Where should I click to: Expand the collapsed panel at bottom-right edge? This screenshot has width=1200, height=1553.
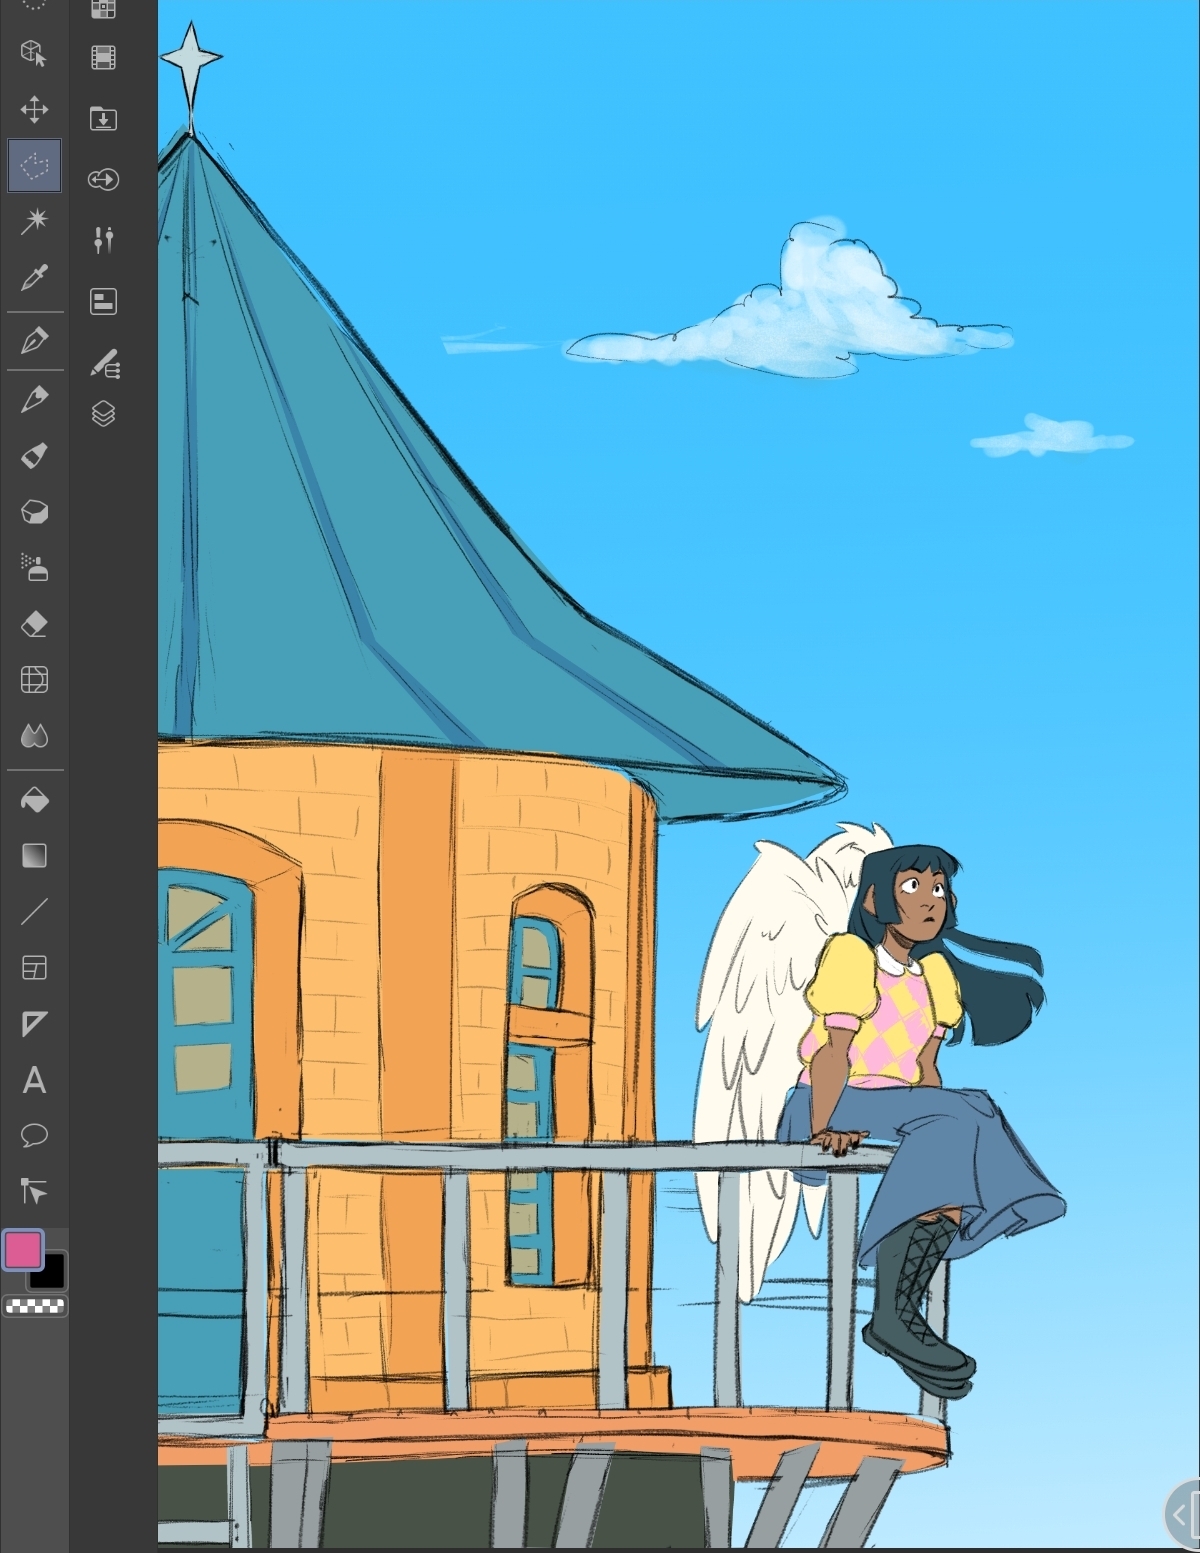click(x=1184, y=1515)
